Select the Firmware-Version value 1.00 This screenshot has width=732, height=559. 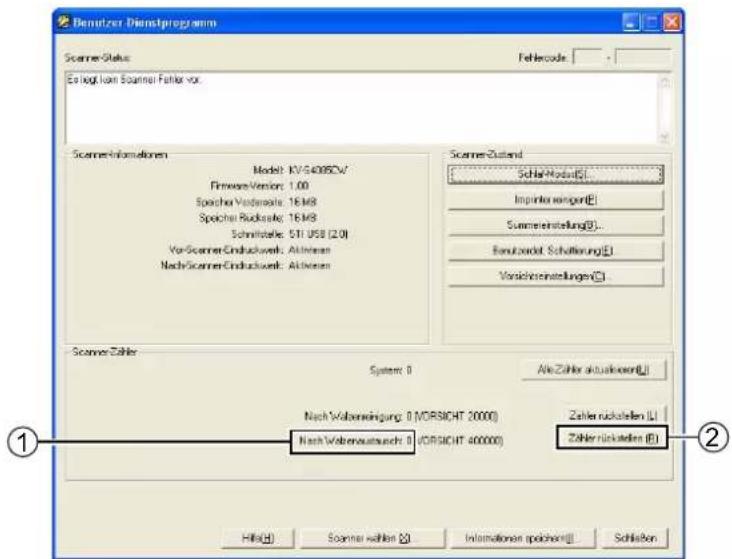(299, 186)
